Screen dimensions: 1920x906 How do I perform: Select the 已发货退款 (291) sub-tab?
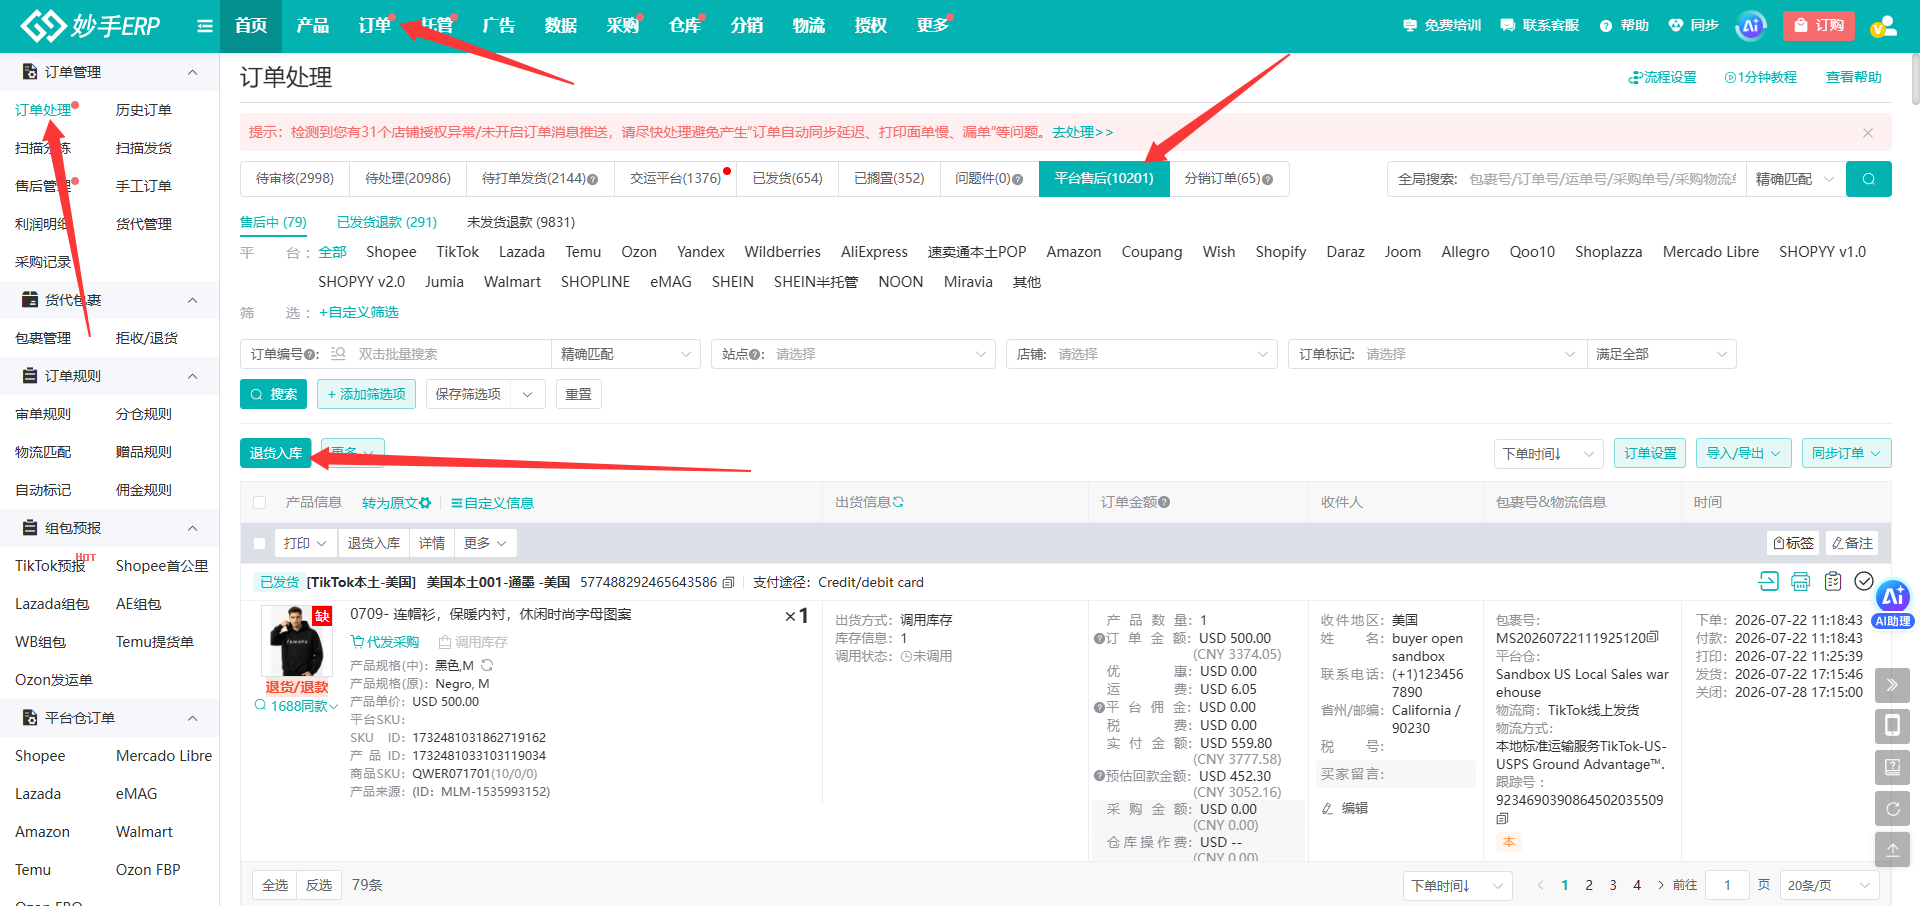[387, 222]
